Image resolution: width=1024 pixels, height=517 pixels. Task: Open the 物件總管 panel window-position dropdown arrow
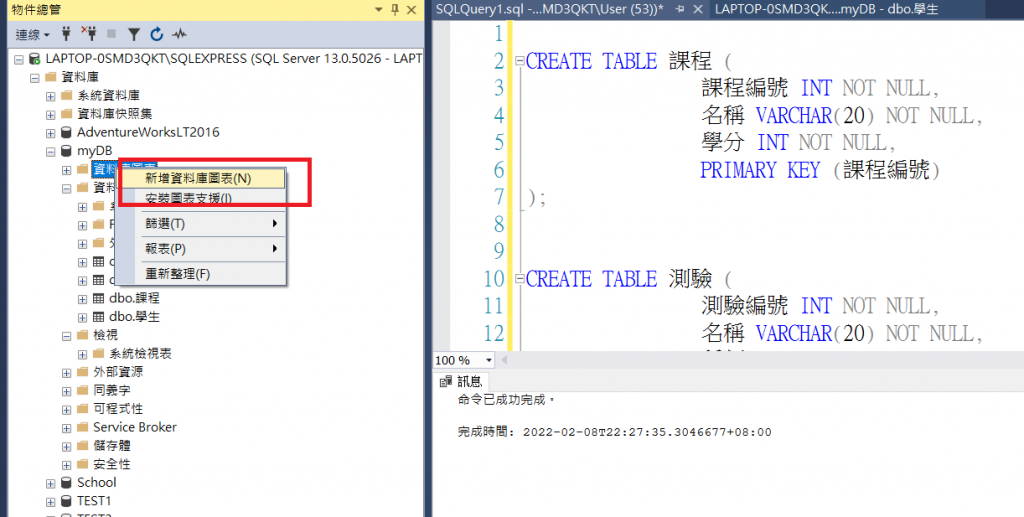coord(378,10)
